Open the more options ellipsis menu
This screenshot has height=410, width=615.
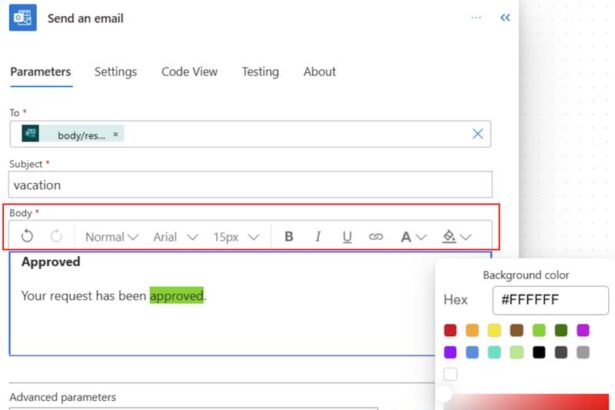coord(476,18)
